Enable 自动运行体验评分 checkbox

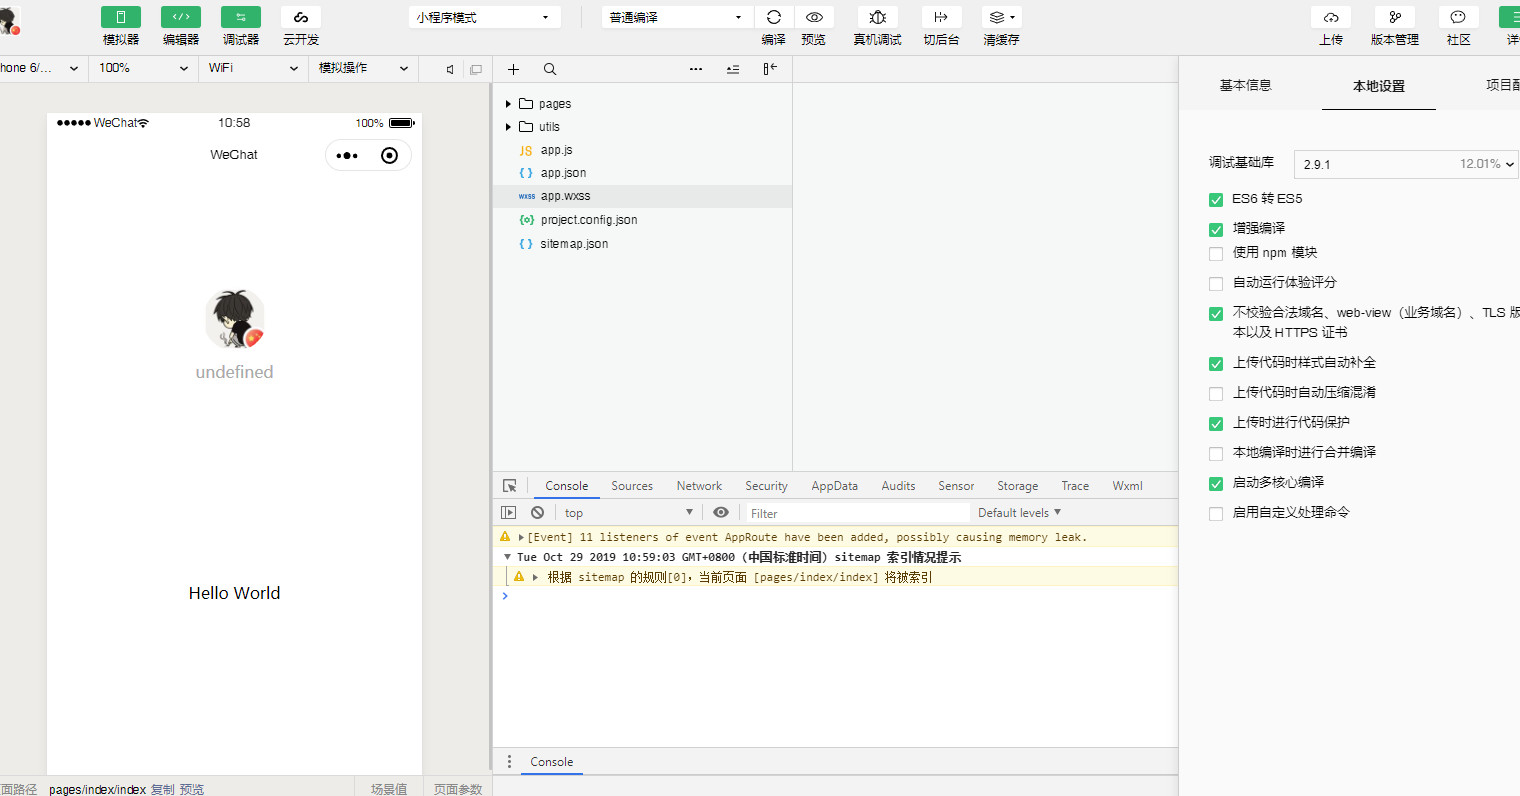click(x=1216, y=284)
